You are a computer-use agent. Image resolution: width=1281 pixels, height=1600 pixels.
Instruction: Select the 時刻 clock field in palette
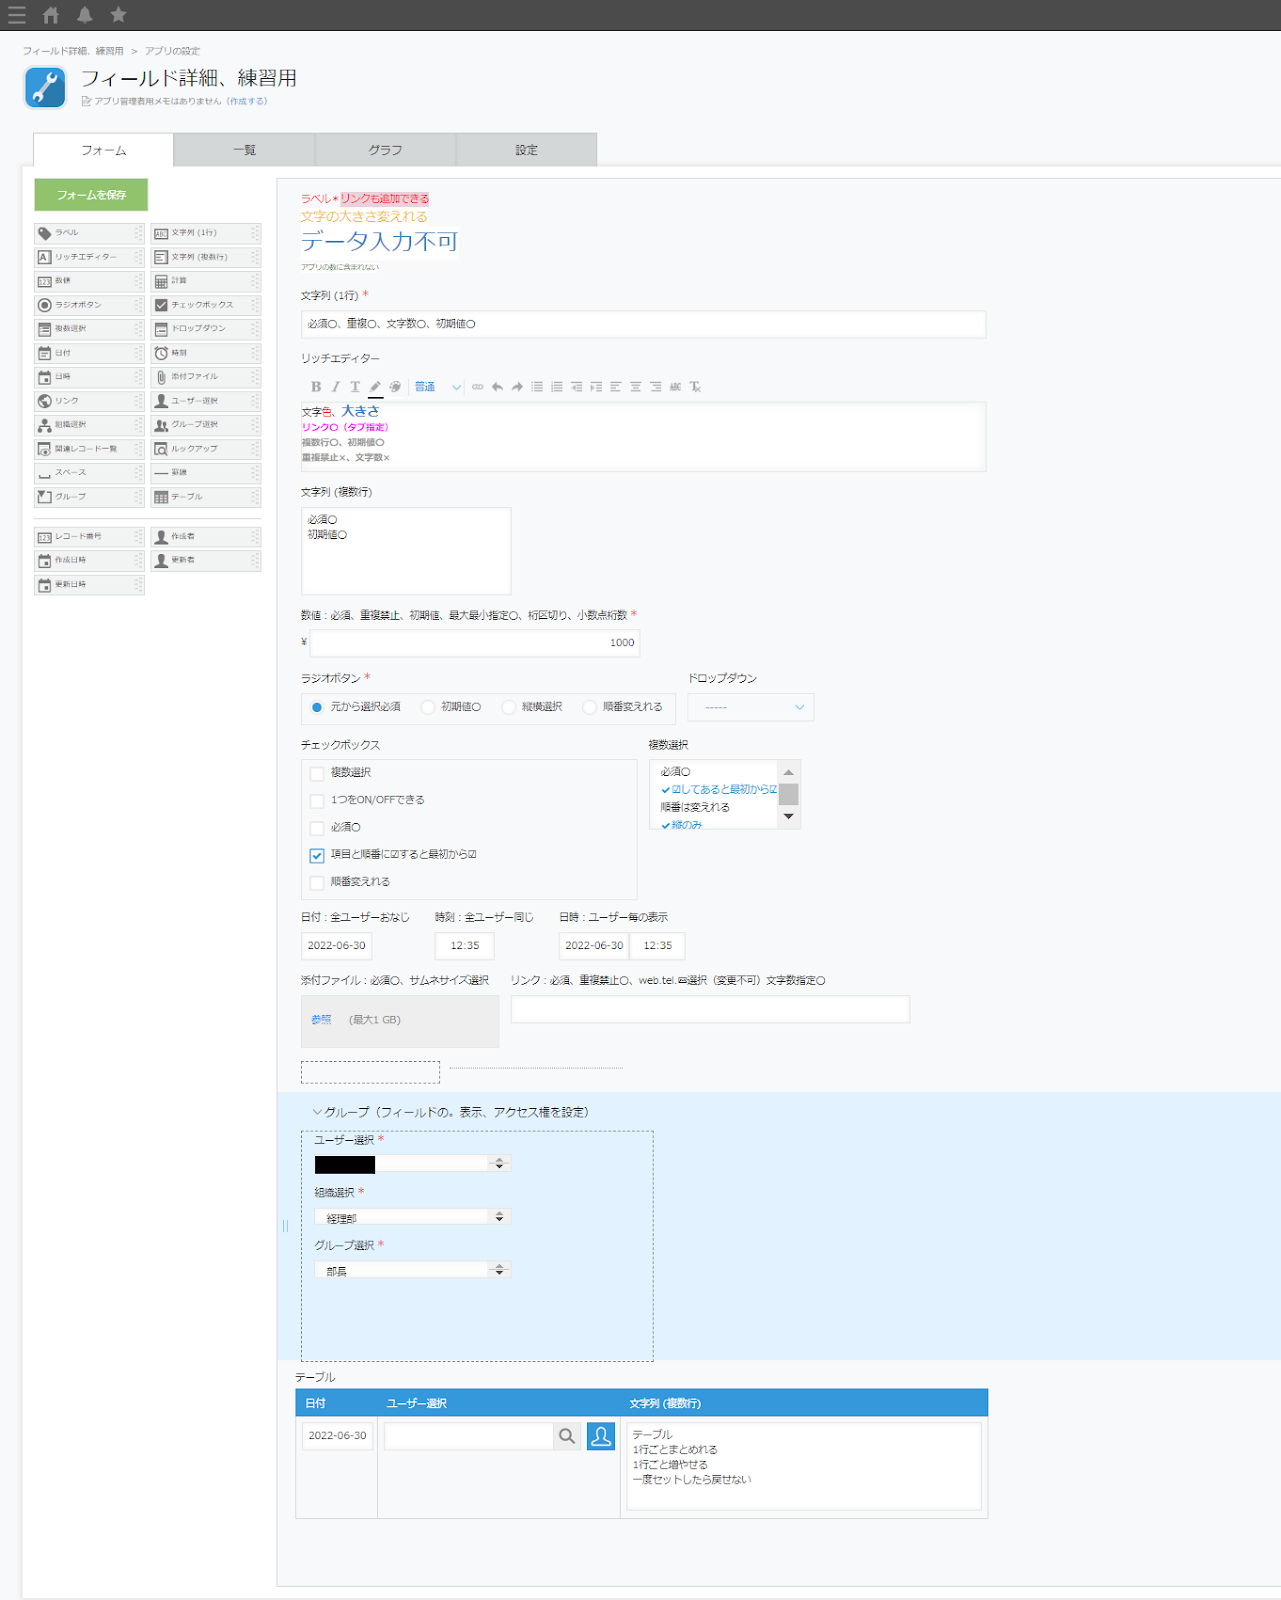click(x=205, y=353)
